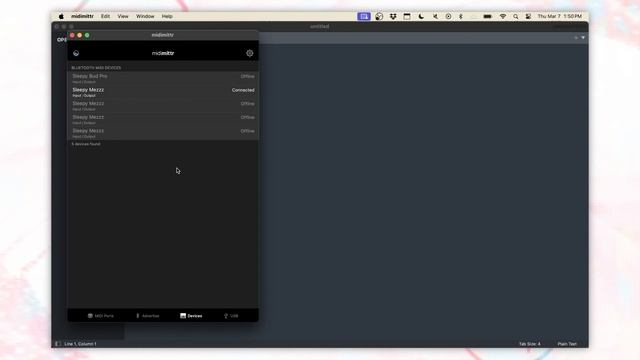Toggle sidebar icon in editor status bar
This screenshot has width=640, height=360.
(58, 344)
